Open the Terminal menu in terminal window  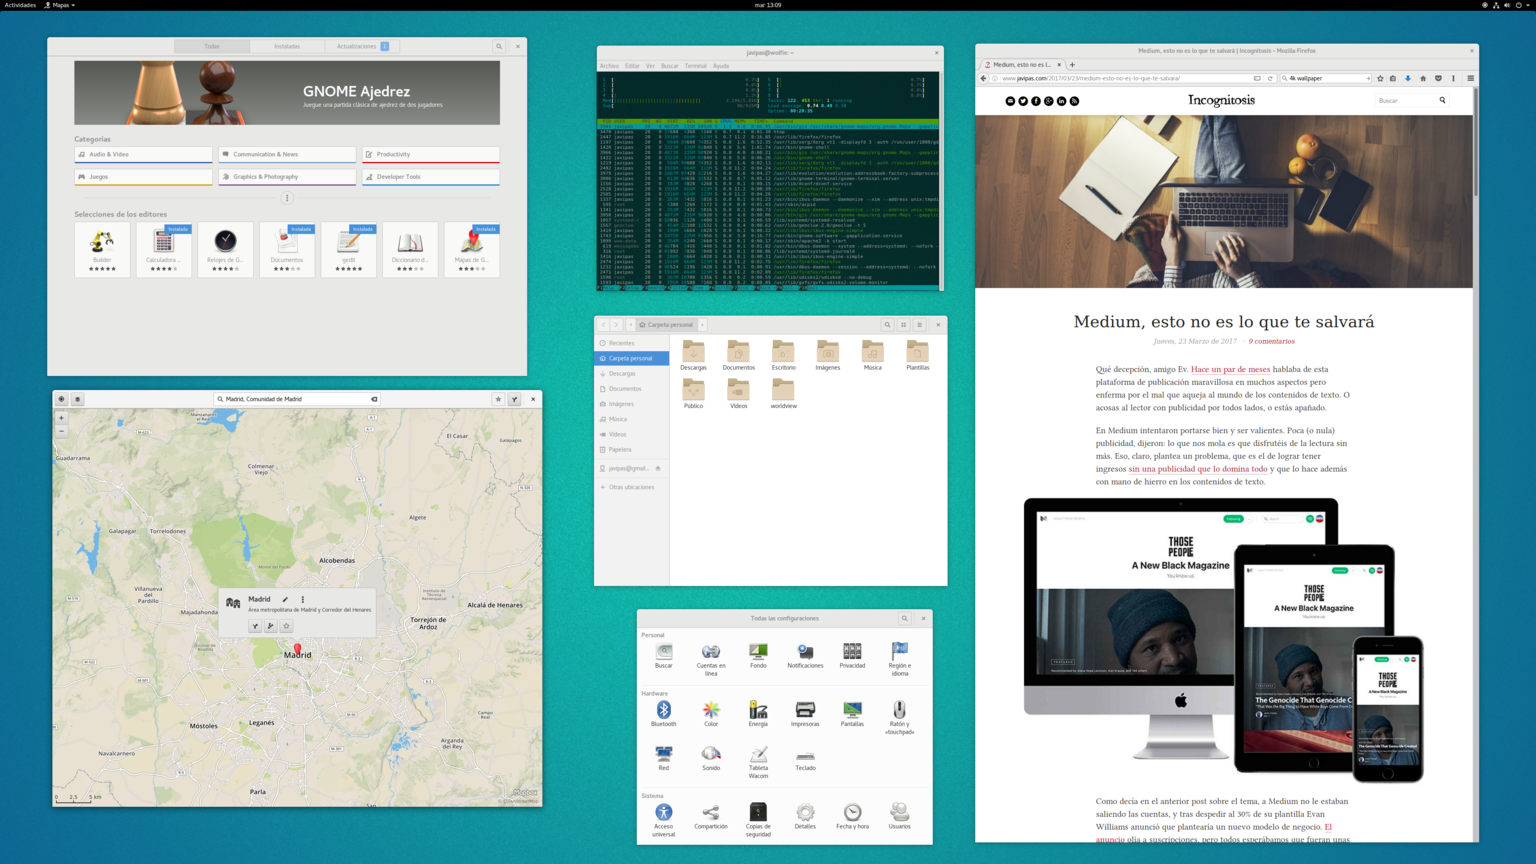pyautogui.click(x=695, y=66)
